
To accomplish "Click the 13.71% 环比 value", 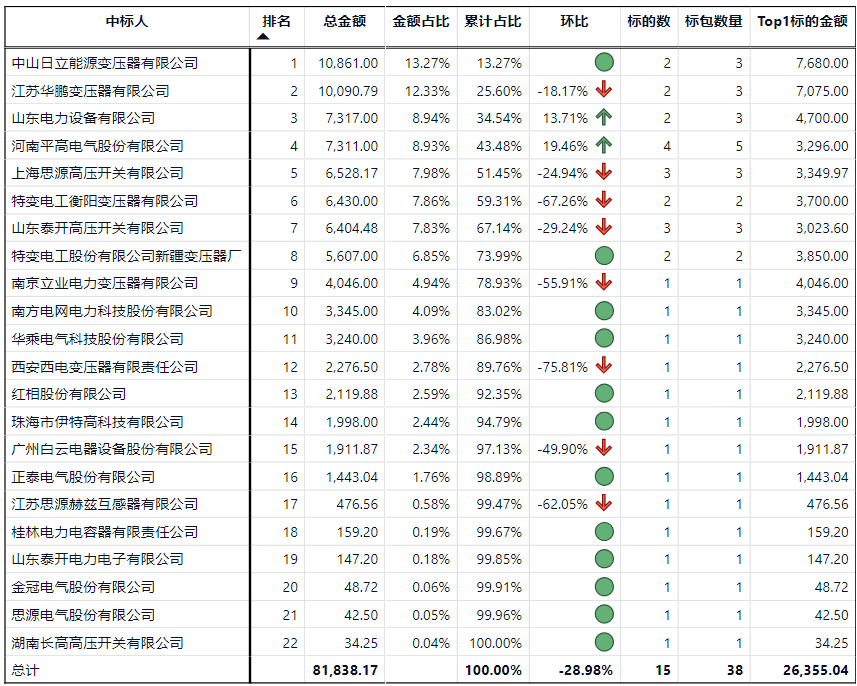I will pyautogui.click(x=565, y=118).
